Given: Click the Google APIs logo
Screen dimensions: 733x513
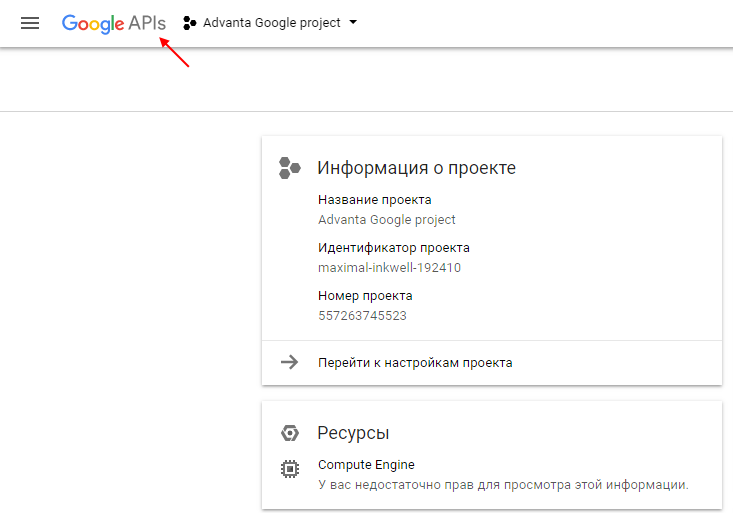Looking at the screenshot, I should [113, 23].
